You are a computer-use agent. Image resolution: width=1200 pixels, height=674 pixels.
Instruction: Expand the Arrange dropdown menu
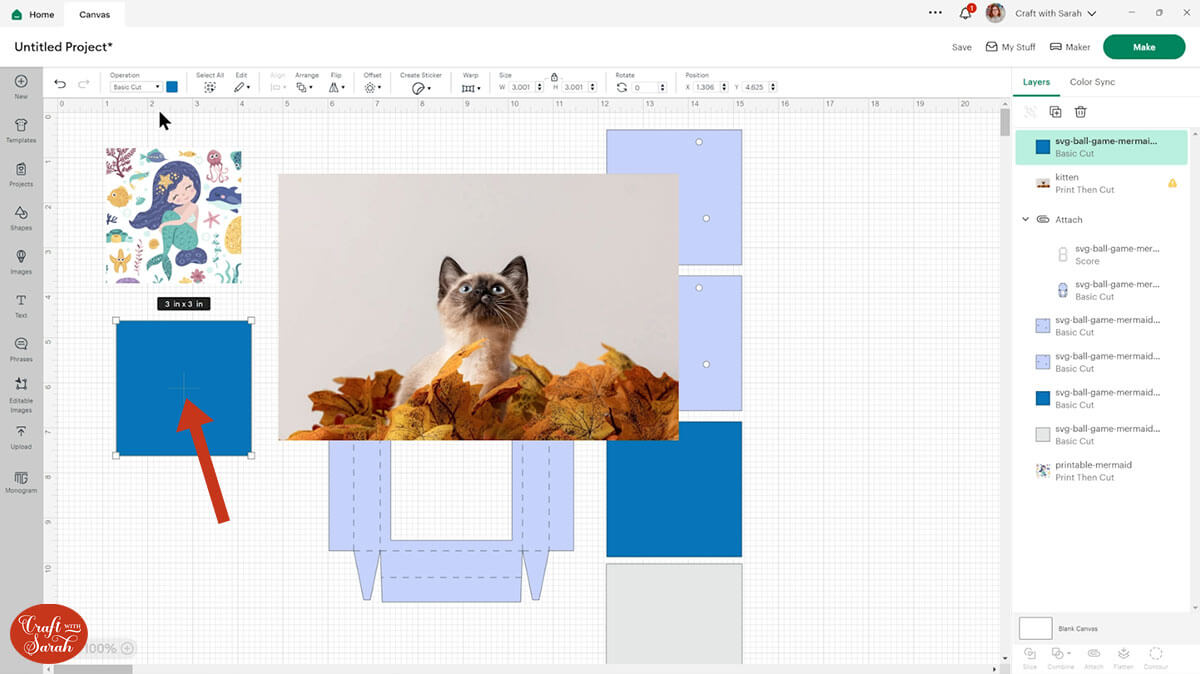tap(305, 87)
